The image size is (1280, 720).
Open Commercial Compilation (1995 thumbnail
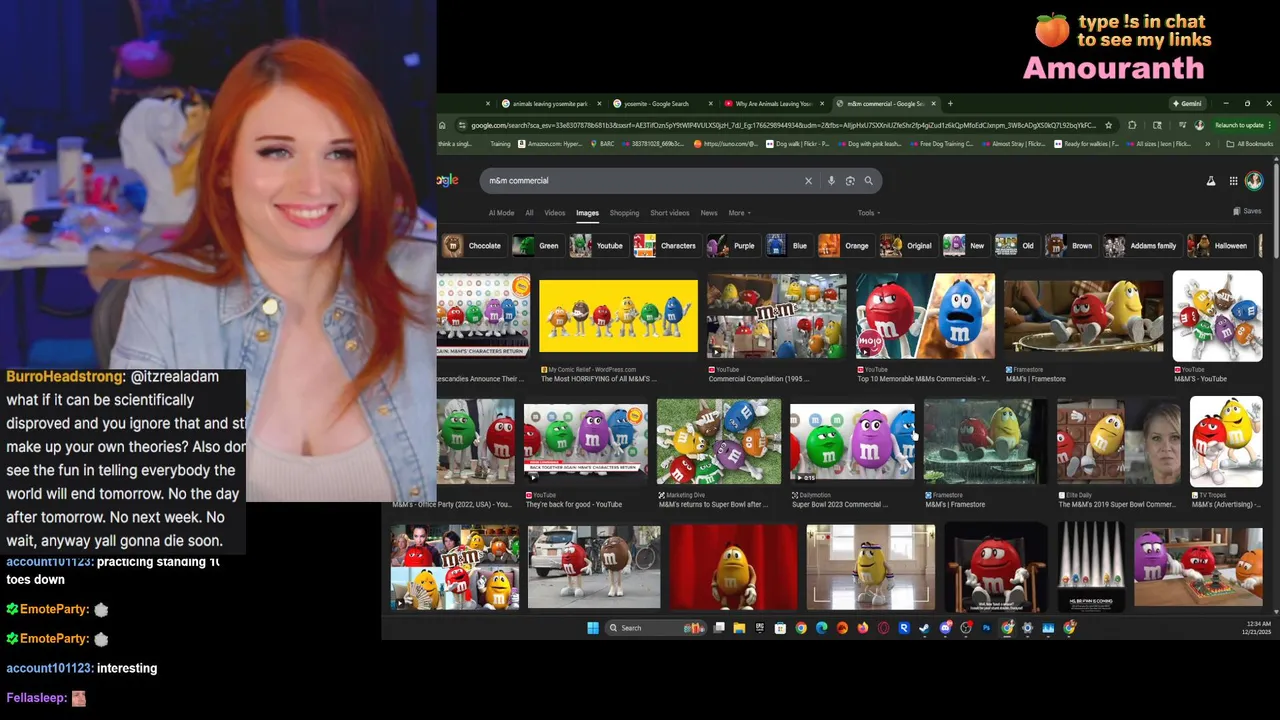pyautogui.click(x=776, y=316)
